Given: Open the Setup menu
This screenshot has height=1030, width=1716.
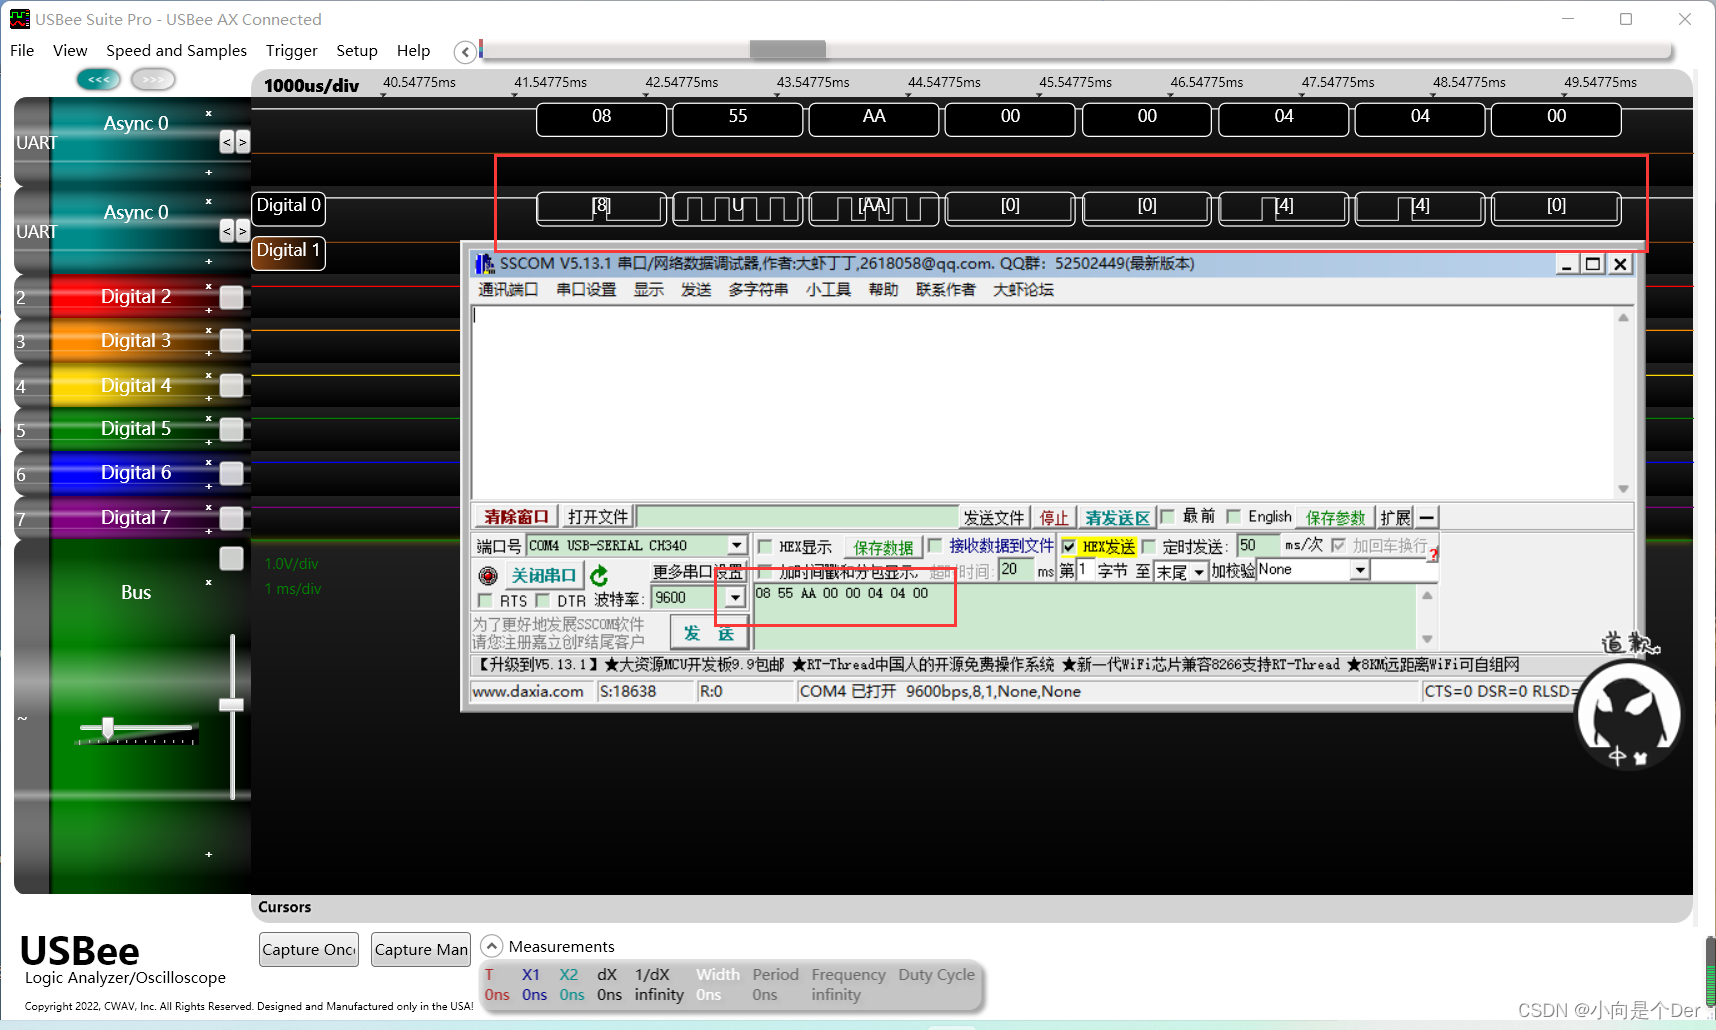Looking at the screenshot, I should (357, 51).
